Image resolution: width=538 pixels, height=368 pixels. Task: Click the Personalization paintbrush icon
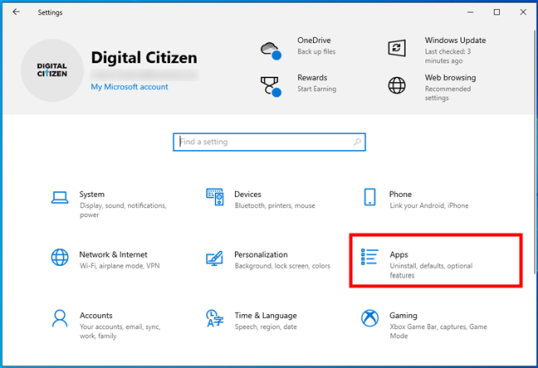click(x=214, y=258)
